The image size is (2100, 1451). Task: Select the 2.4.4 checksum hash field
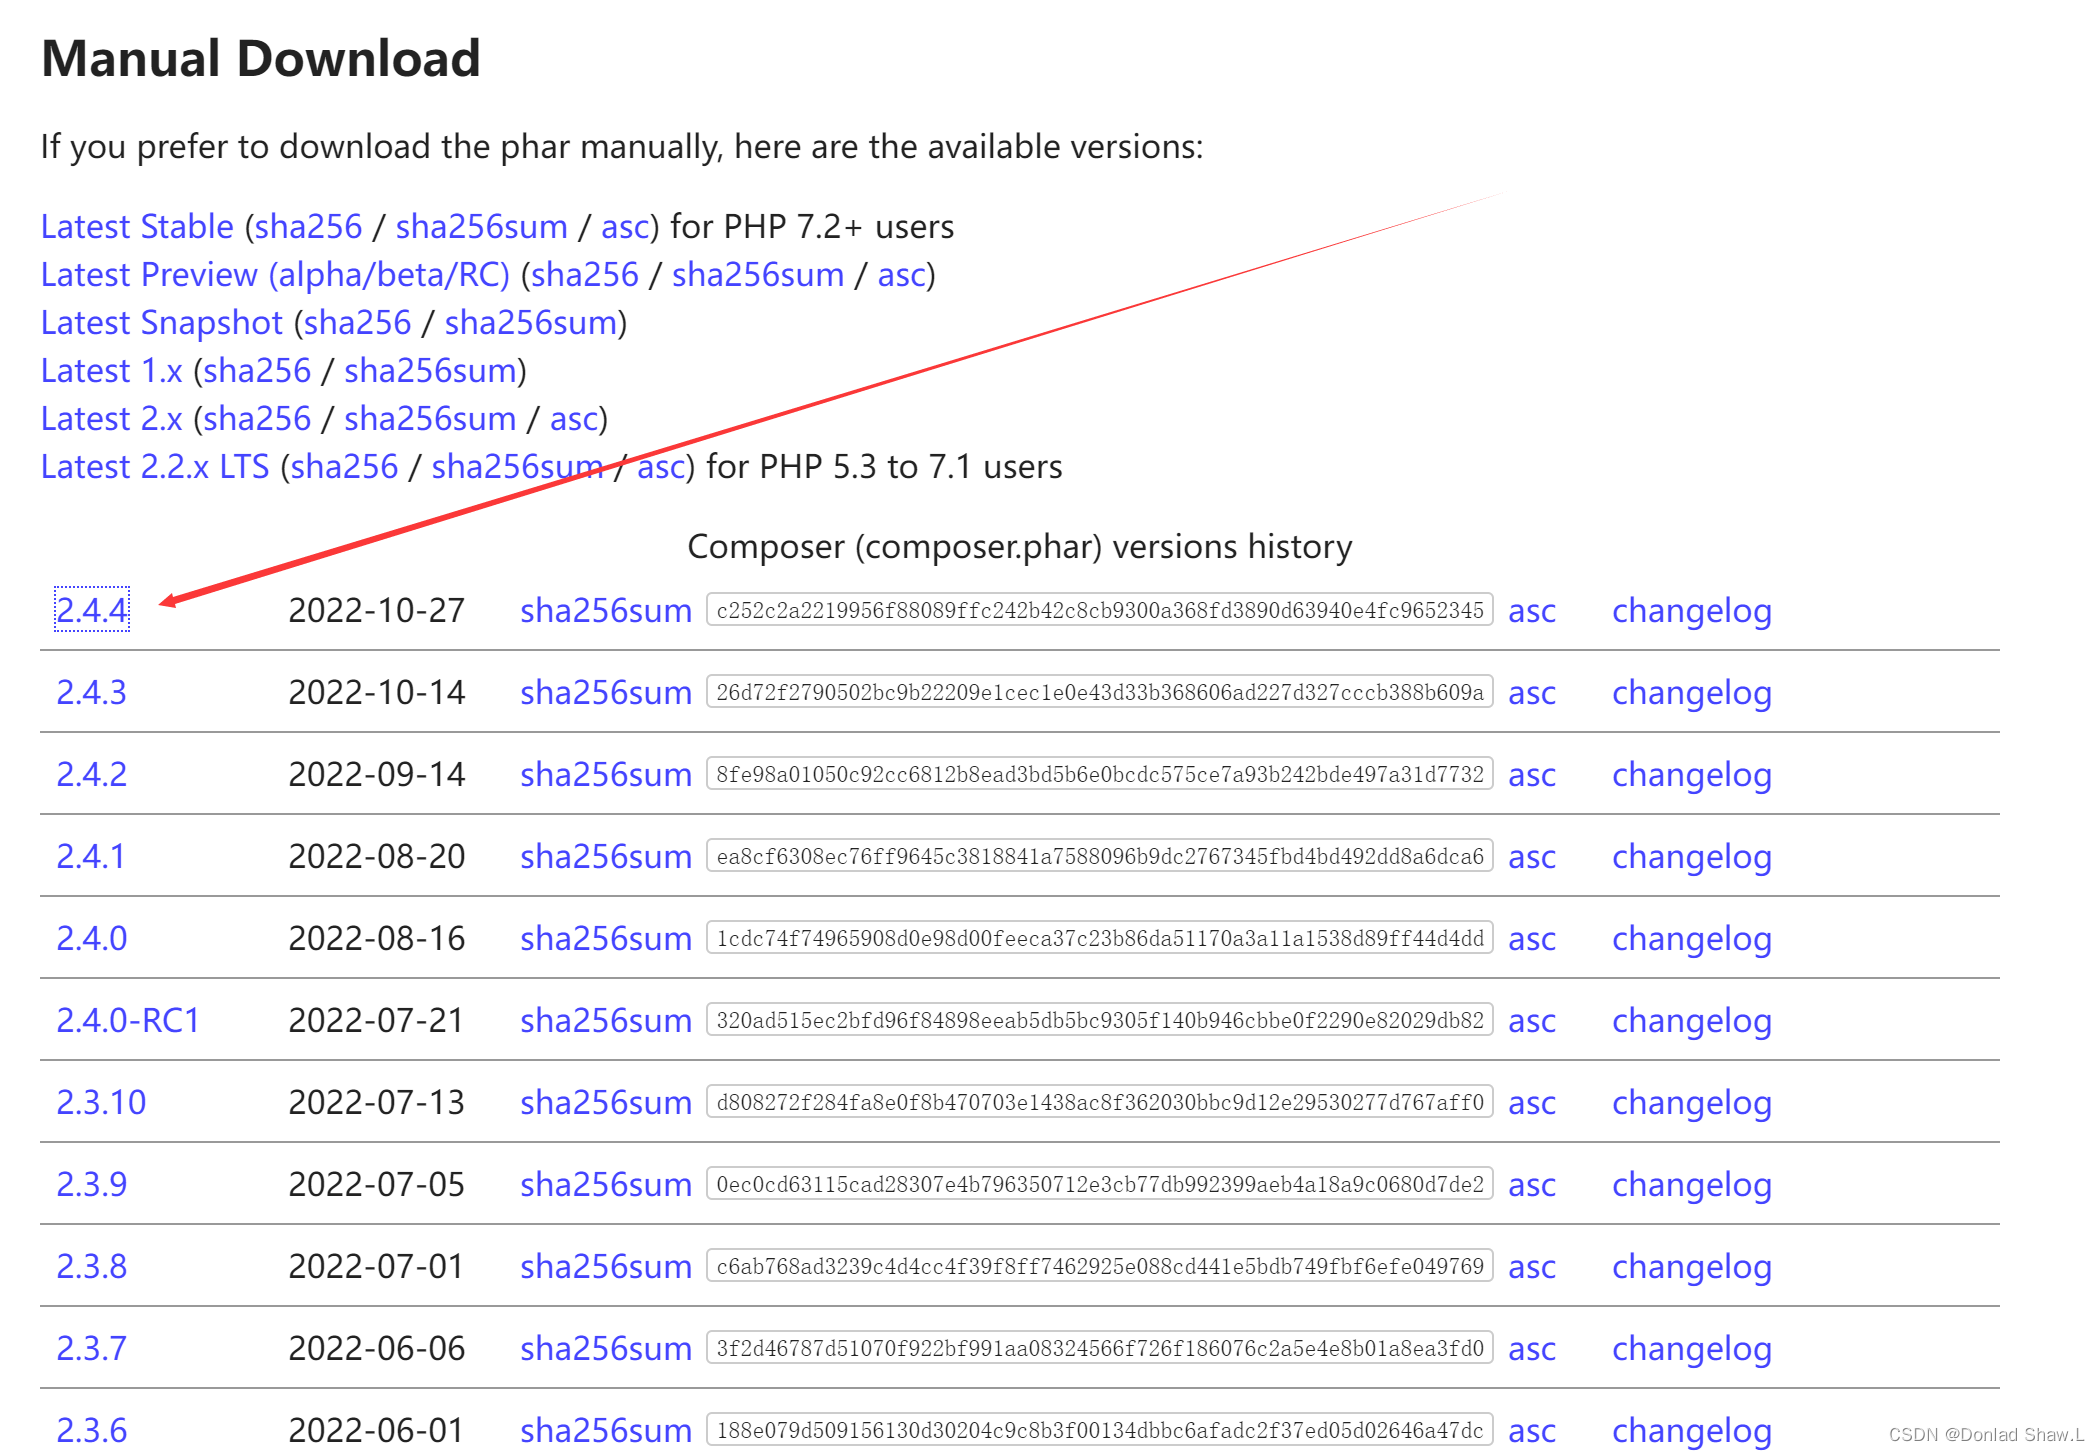1100,610
